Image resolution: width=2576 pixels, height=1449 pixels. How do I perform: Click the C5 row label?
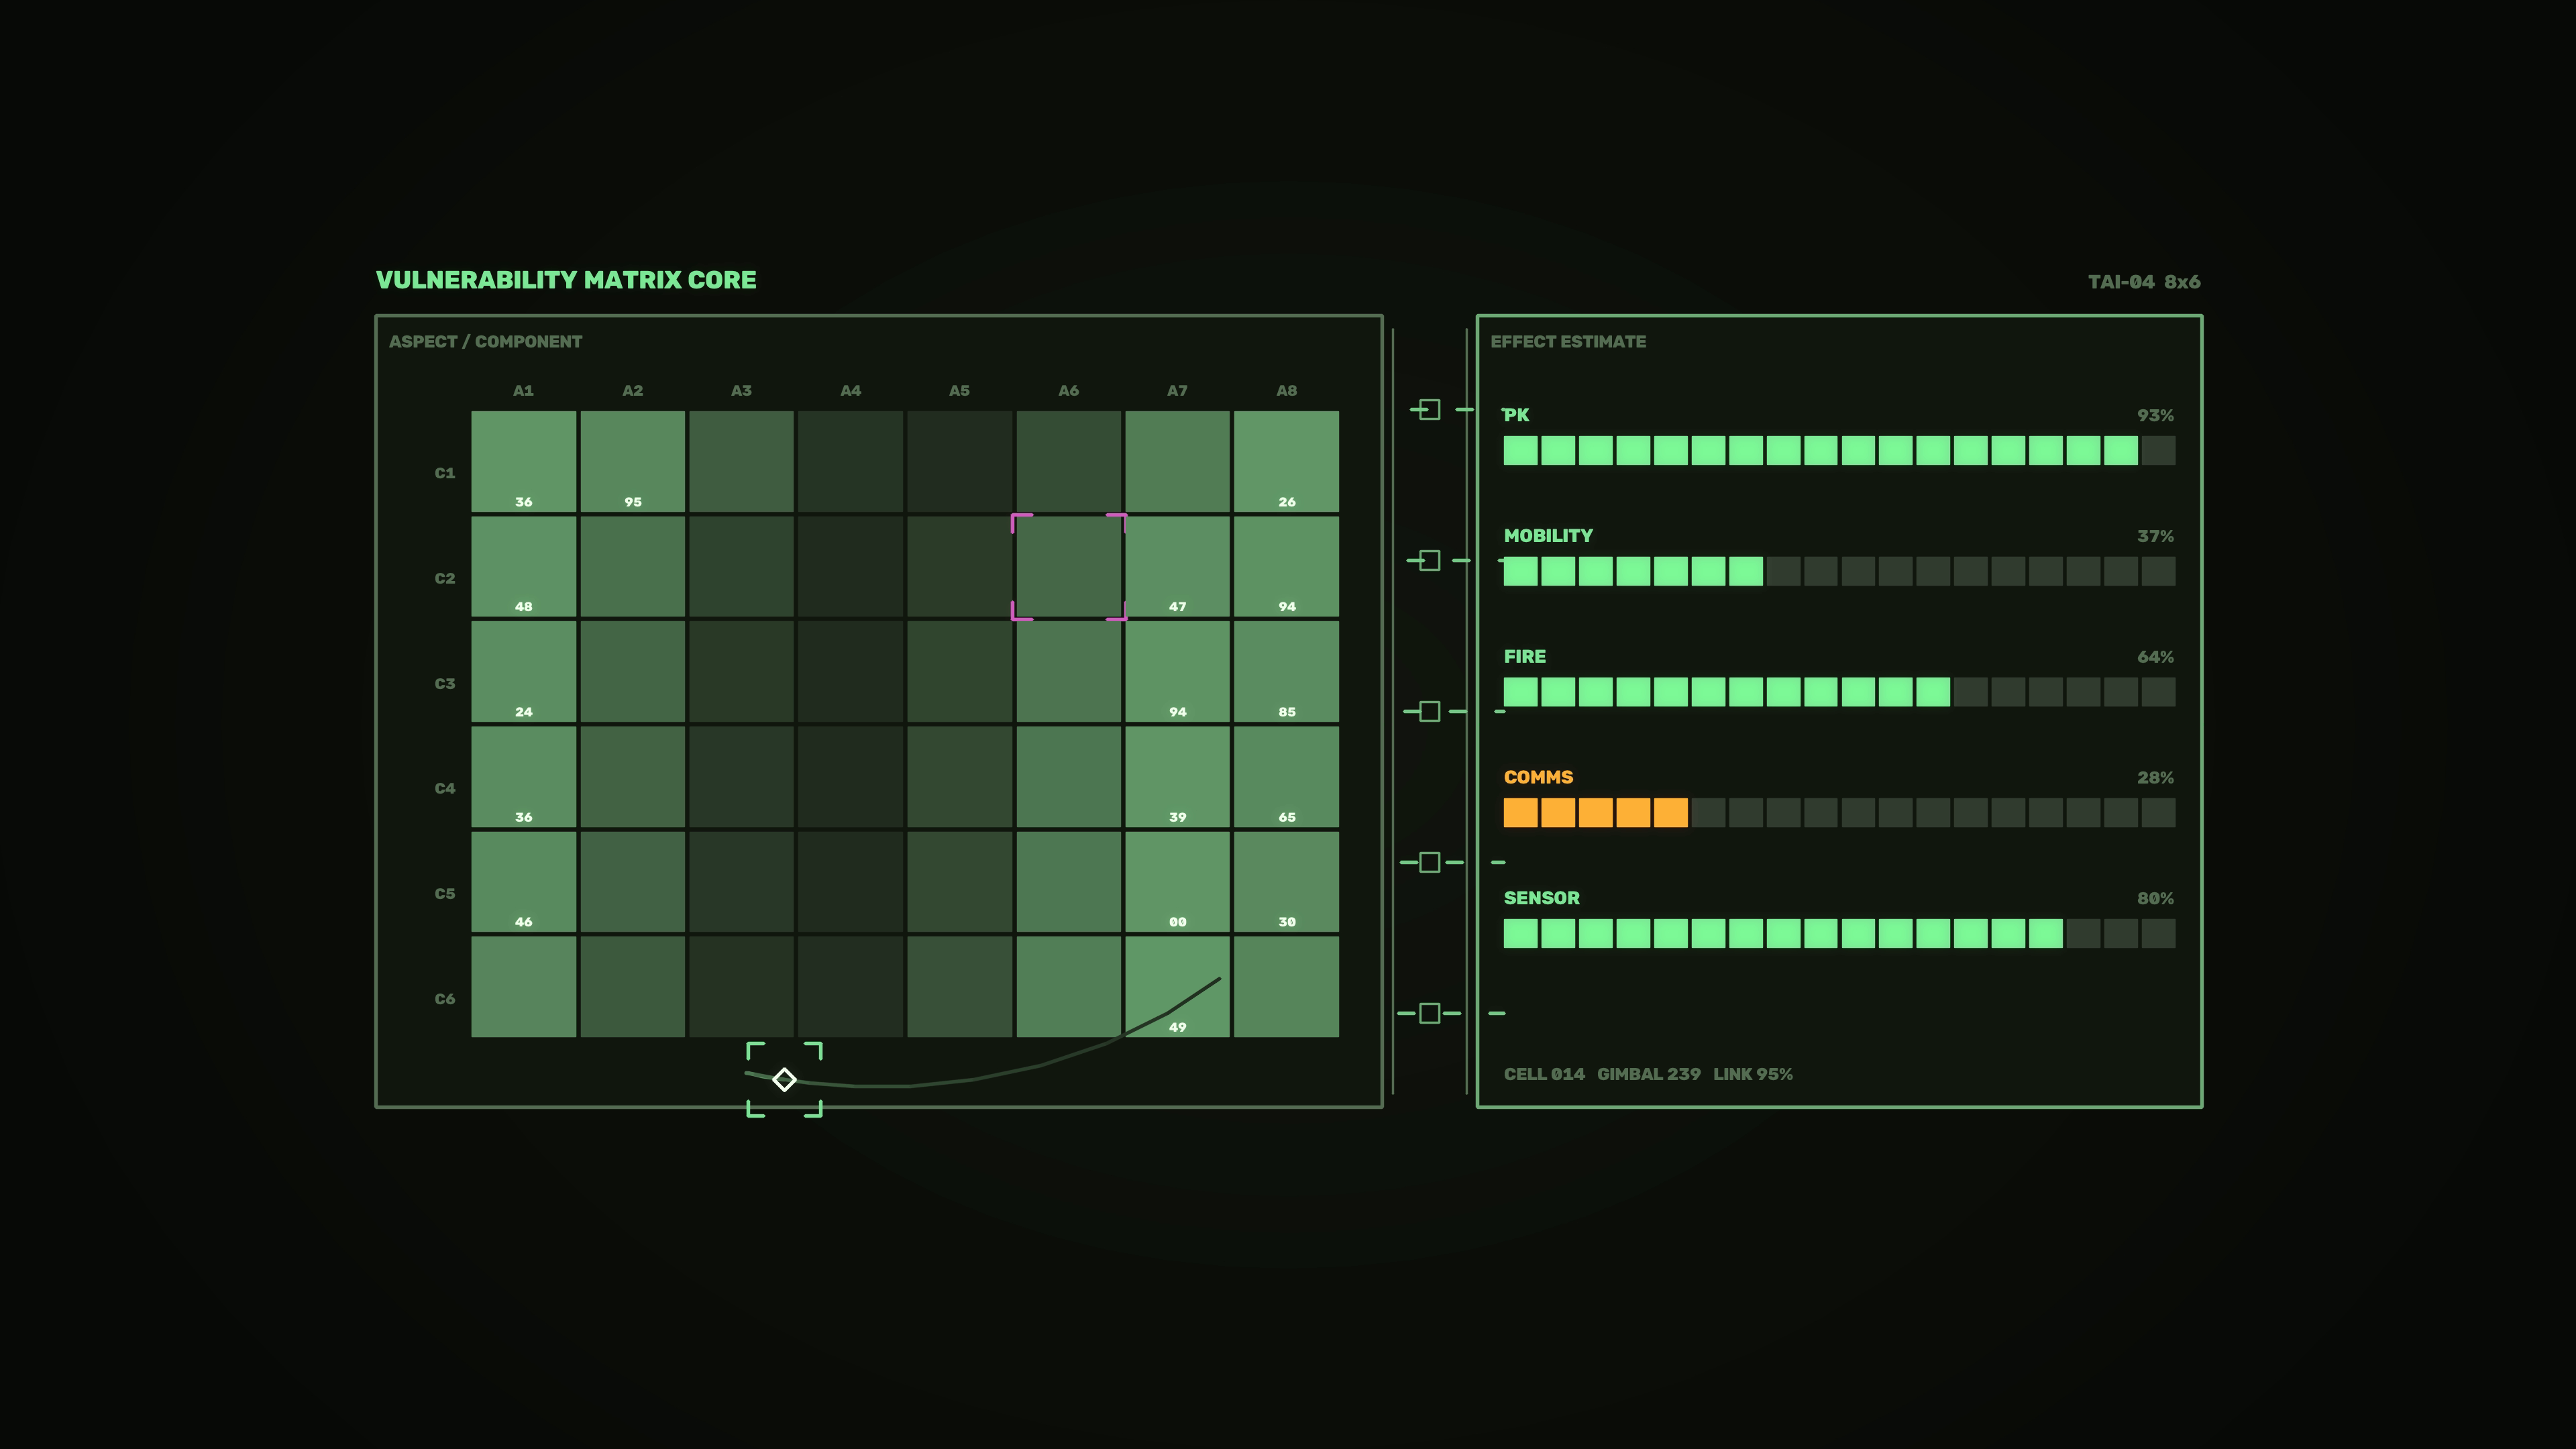pyautogui.click(x=445, y=894)
